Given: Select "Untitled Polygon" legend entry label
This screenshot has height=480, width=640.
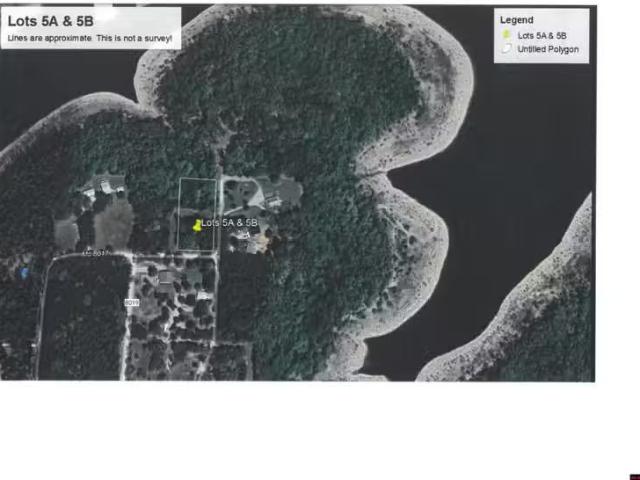Looking at the screenshot, I should pyautogui.click(x=547, y=49).
